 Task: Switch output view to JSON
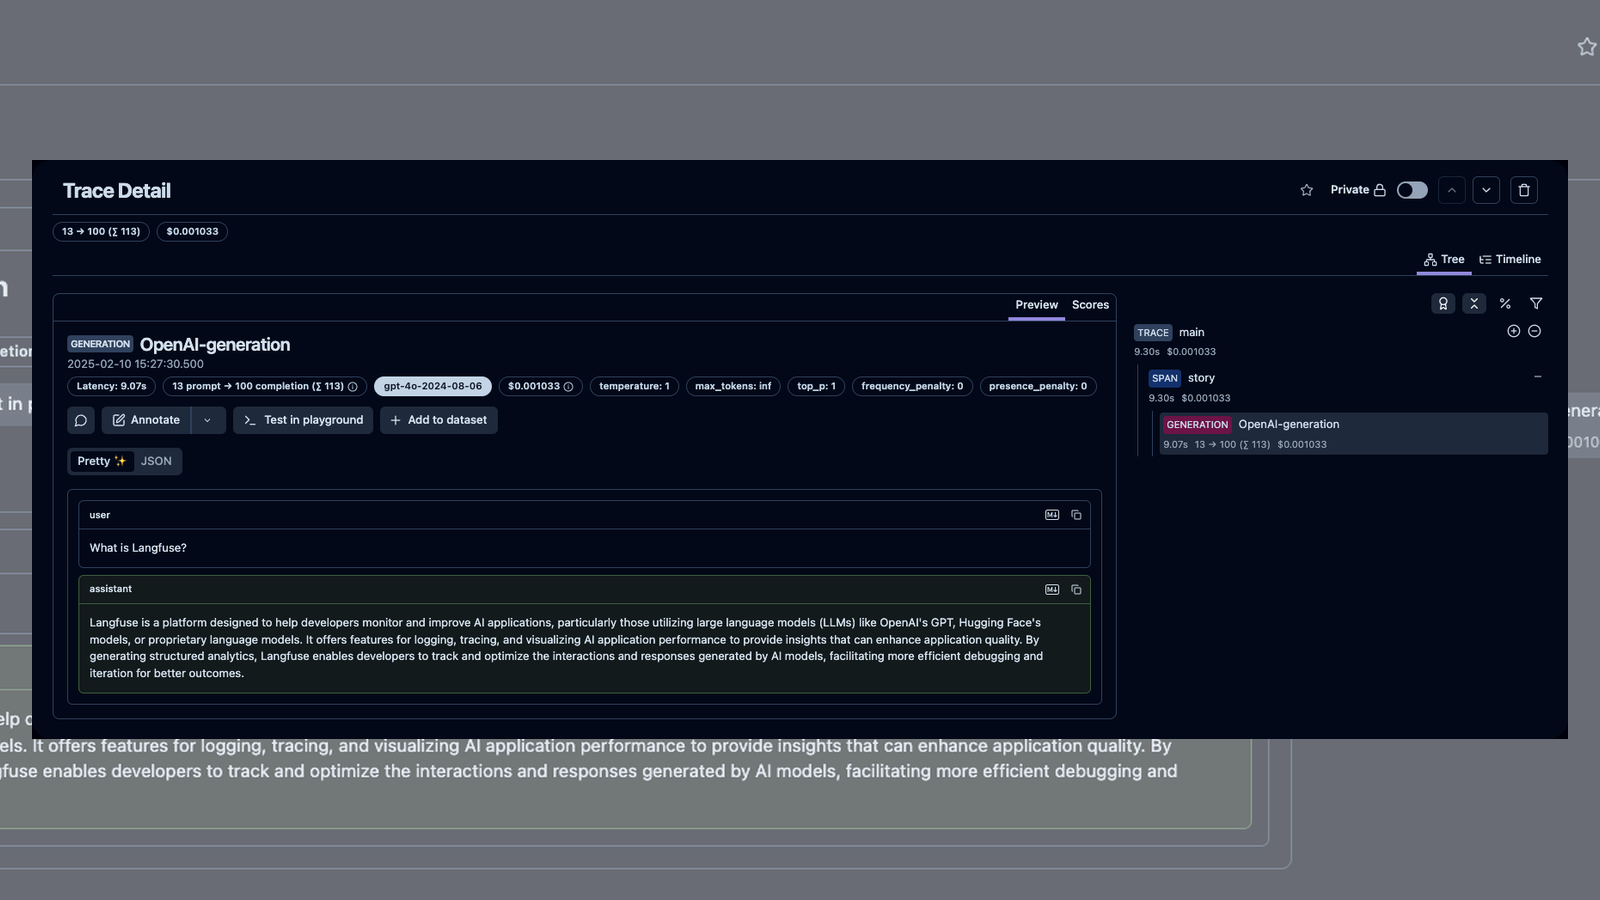(156, 461)
